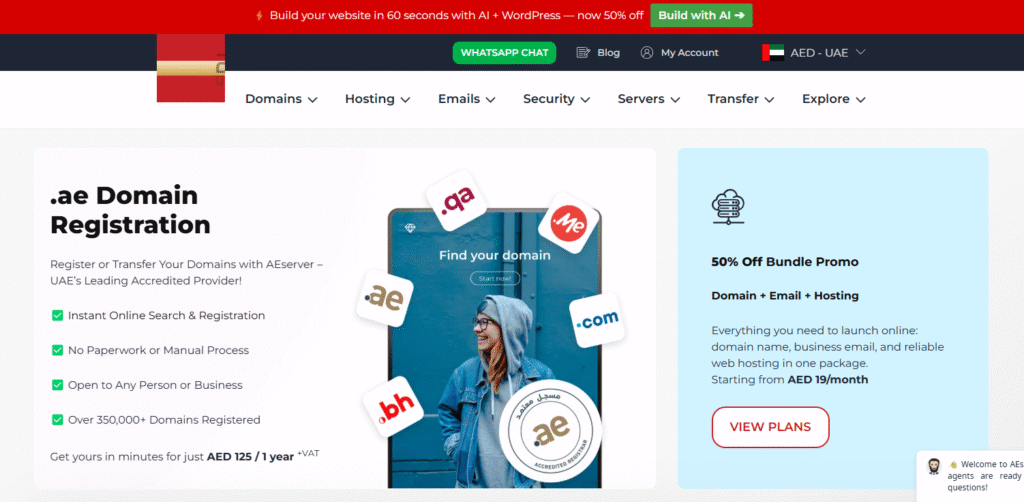Image resolution: width=1024 pixels, height=502 pixels.
Task: Click the VIEW PLANS button
Action: tap(770, 428)
